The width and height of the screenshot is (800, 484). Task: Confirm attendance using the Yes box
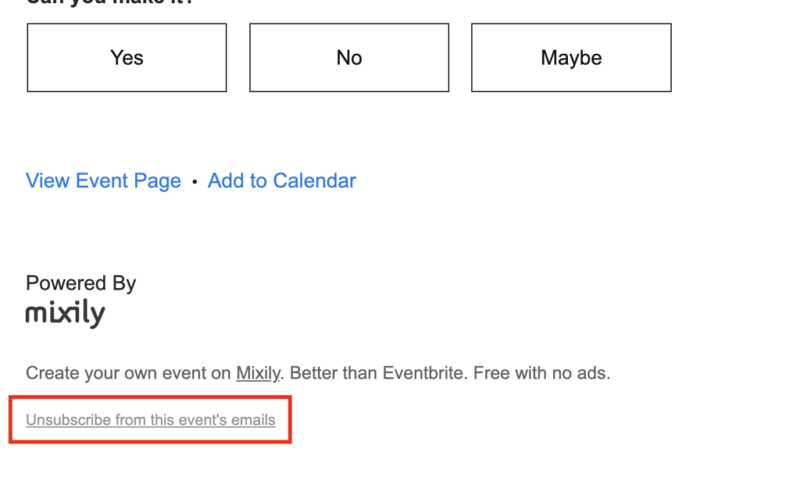click(127, 58)
